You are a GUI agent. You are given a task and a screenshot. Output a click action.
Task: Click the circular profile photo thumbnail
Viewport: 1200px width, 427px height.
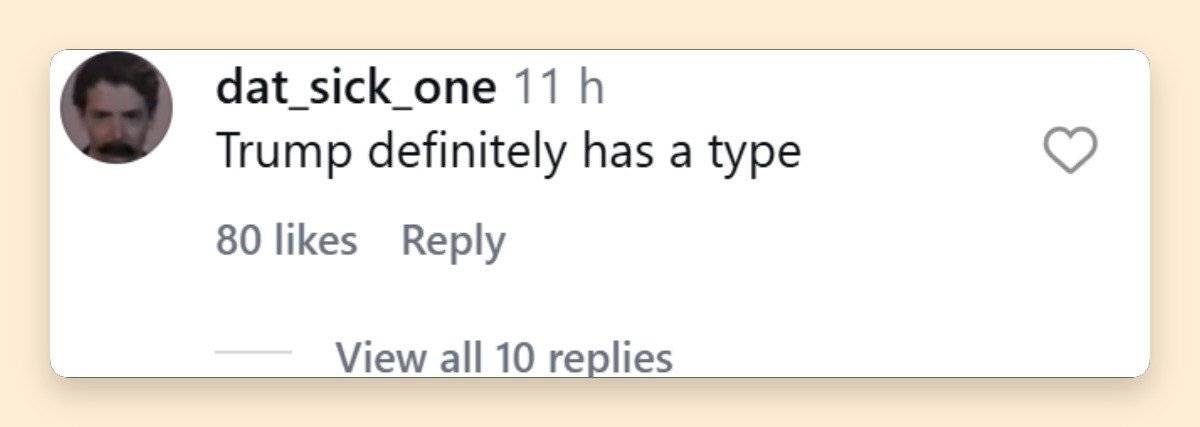click(116, 108)
